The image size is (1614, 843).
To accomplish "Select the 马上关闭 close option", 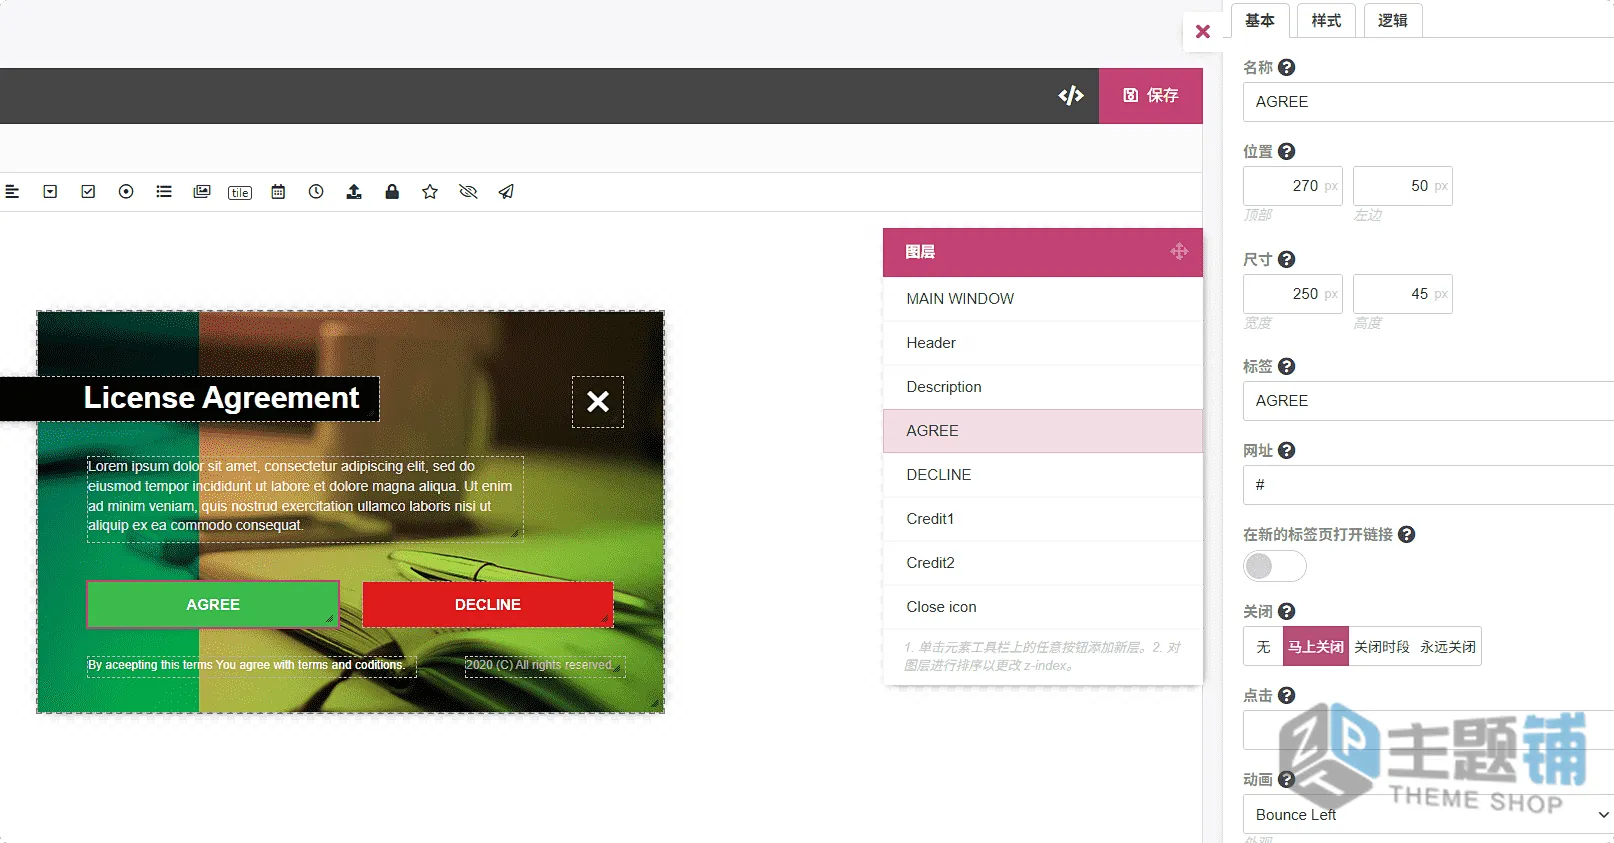I will (1316, 646).
